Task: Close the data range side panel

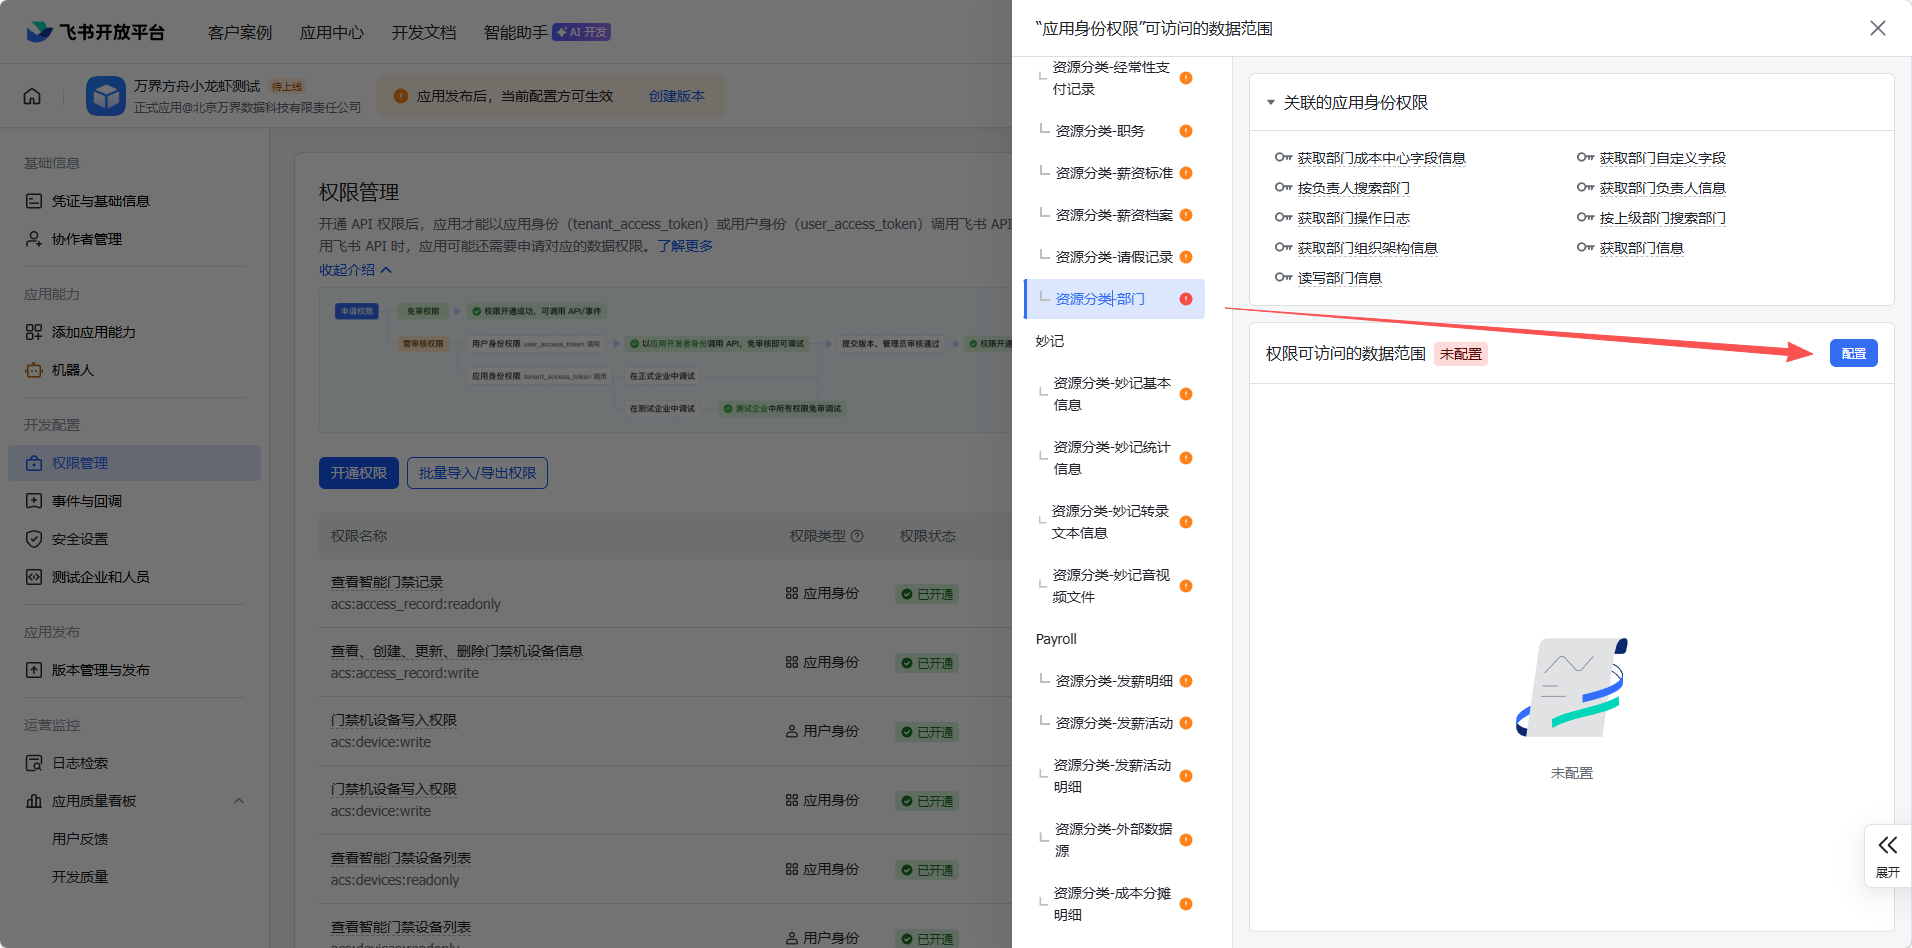Action: pos(1877,28)
